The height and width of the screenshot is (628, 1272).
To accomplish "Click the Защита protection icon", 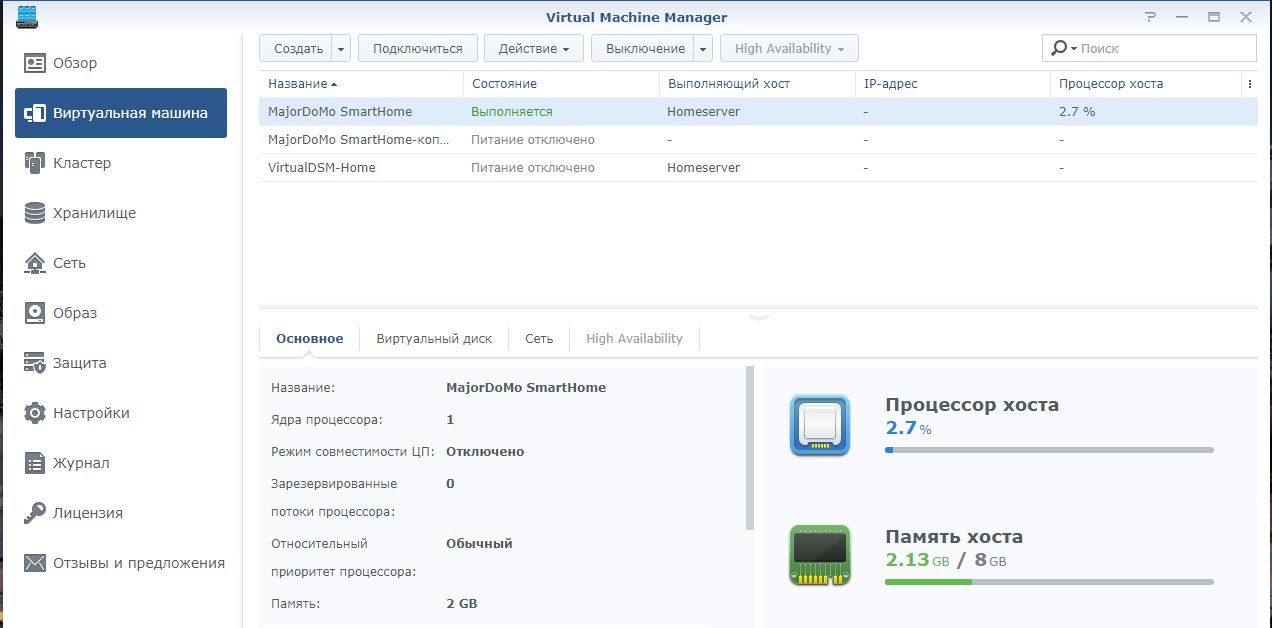I will 35,363.
